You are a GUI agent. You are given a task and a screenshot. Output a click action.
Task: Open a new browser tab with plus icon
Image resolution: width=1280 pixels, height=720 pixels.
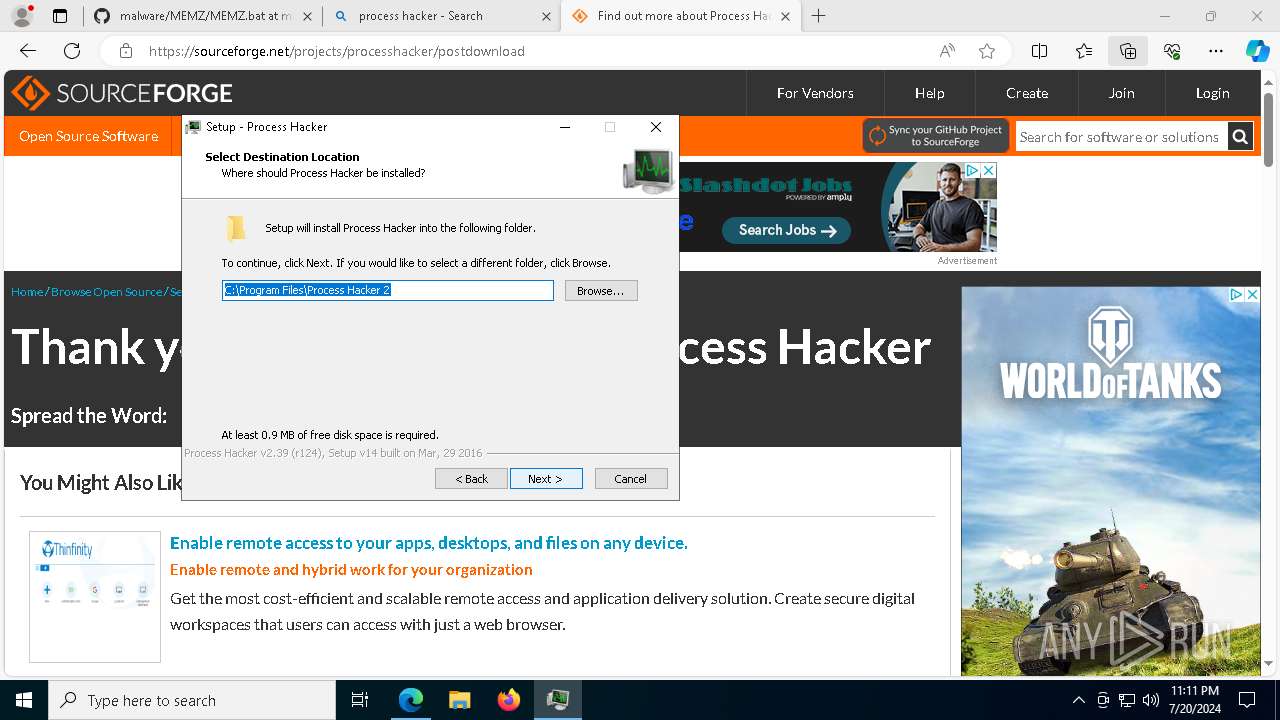coord(819,16)
